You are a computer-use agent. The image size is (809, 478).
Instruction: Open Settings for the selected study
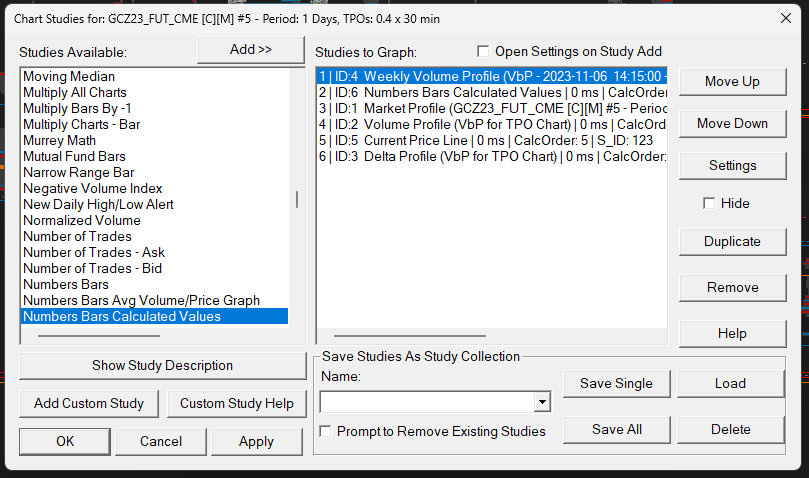732,165
